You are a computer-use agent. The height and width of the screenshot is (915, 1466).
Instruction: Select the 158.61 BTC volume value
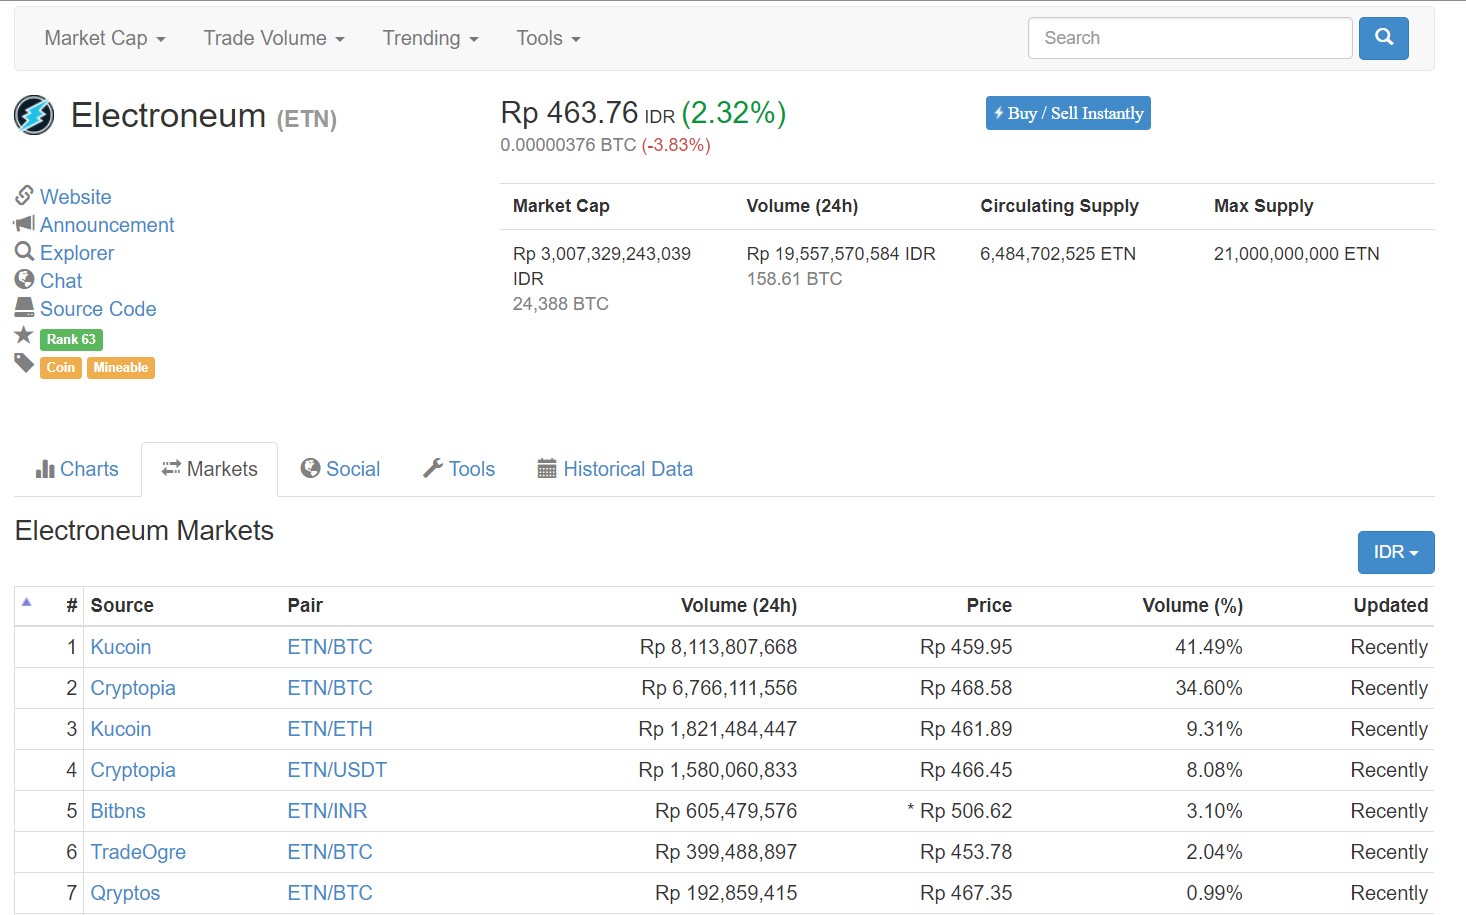pos(794,279)
